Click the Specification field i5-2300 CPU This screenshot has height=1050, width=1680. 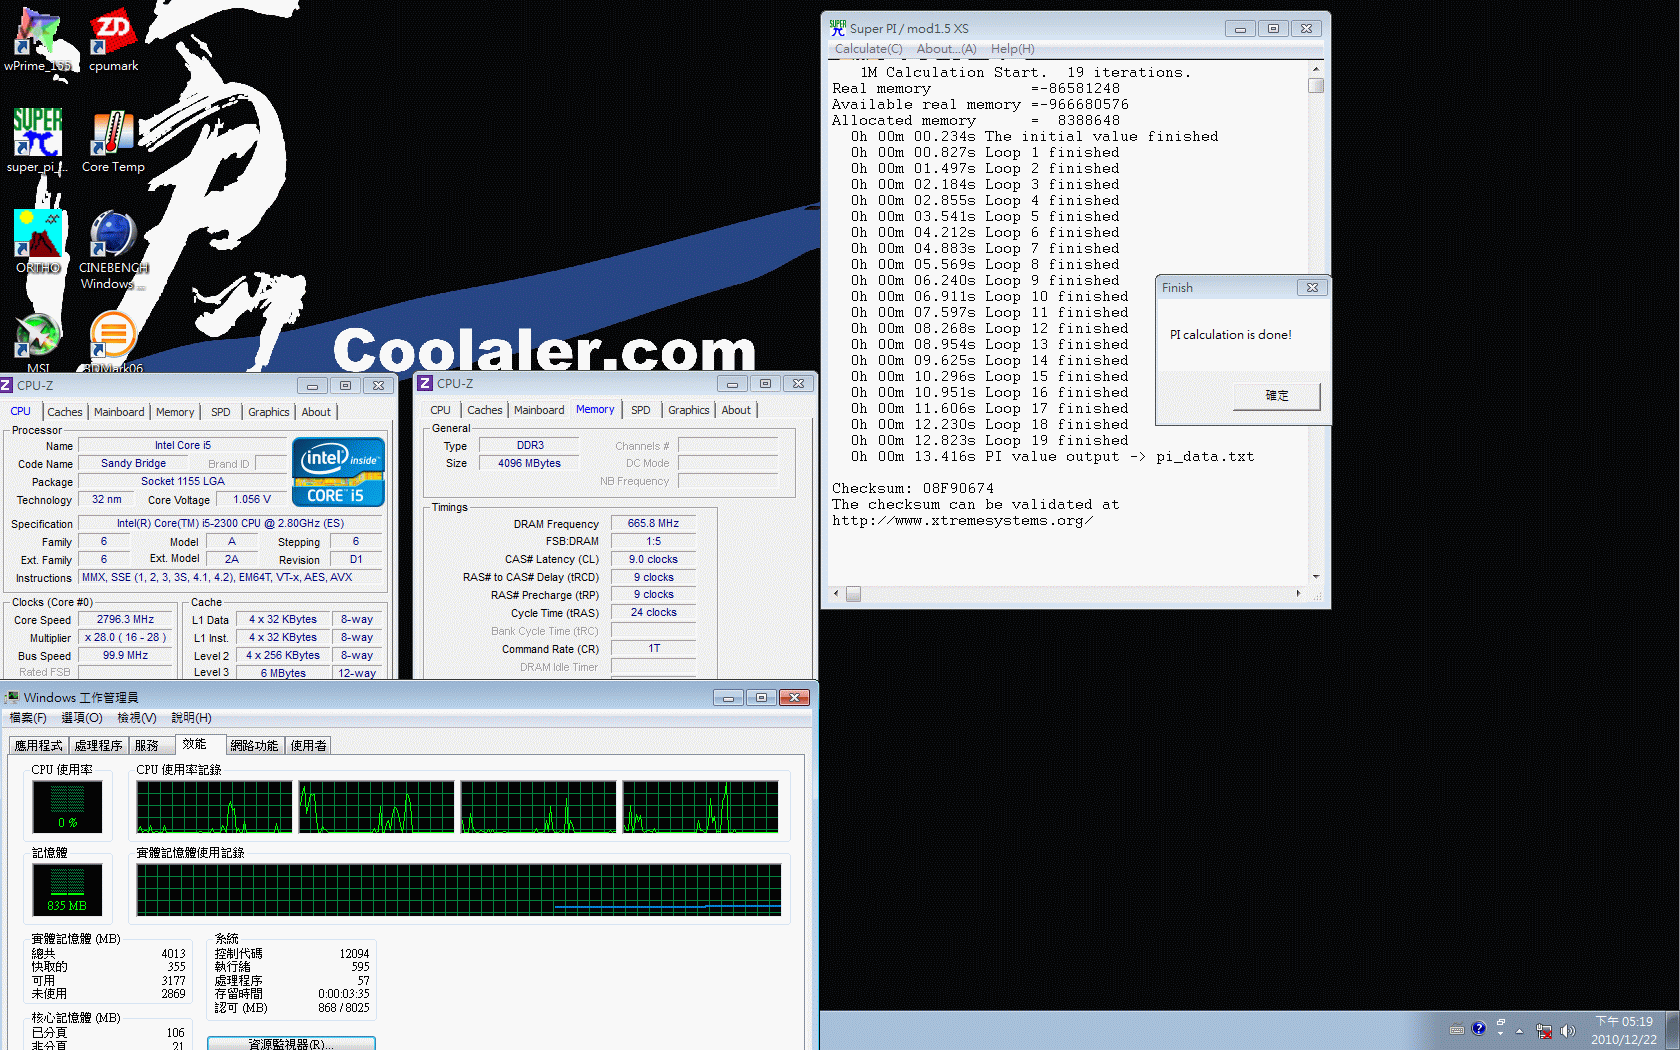tap(230, 524)
